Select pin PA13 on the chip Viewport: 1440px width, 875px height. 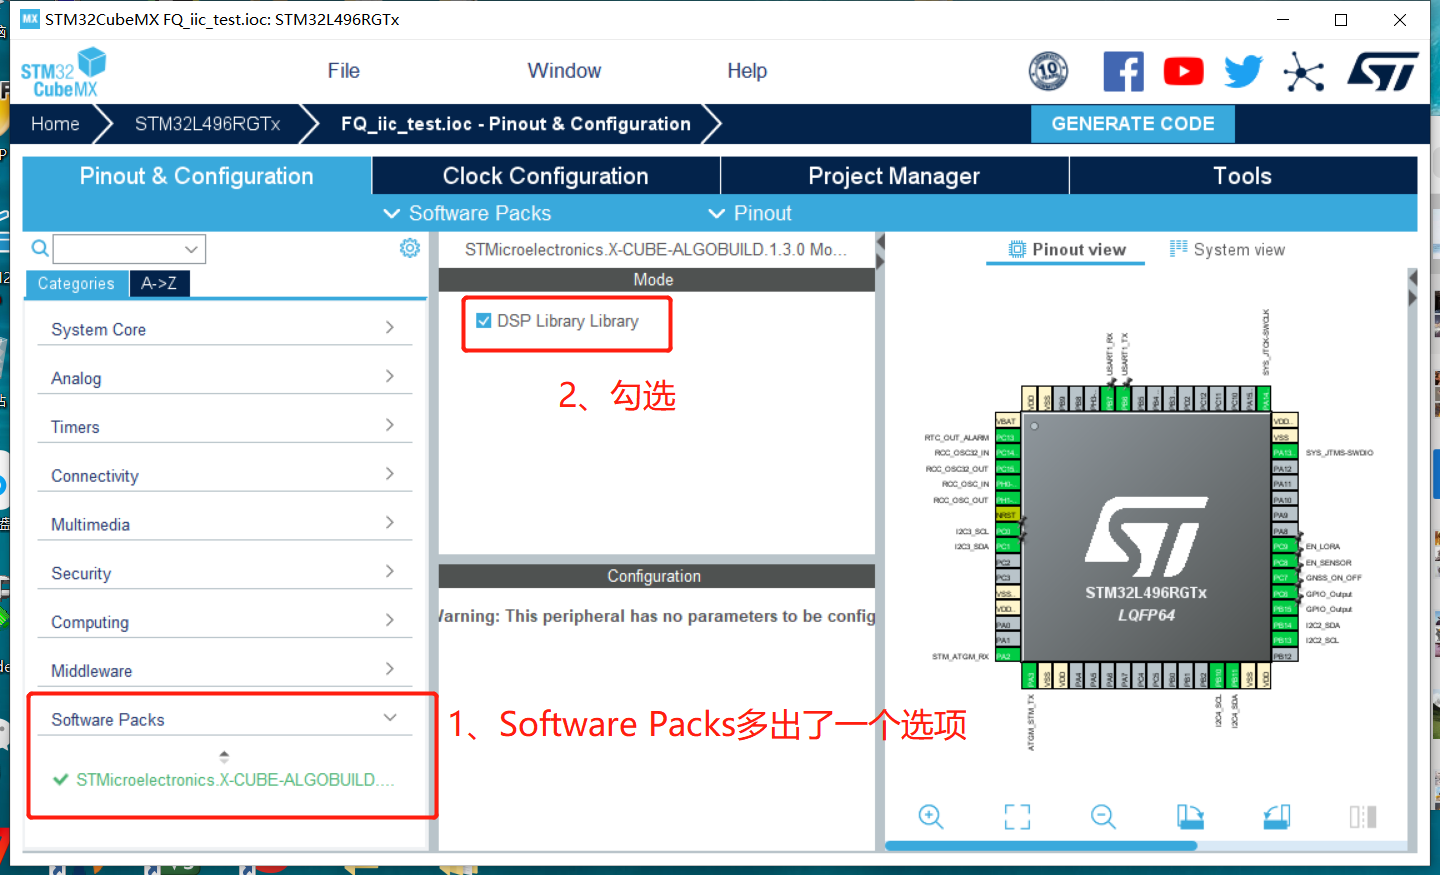(x=1283, y=453)
